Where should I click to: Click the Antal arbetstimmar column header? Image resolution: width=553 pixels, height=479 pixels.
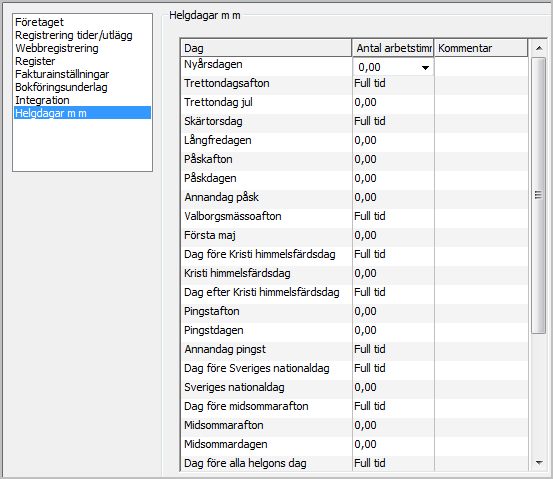393,48
